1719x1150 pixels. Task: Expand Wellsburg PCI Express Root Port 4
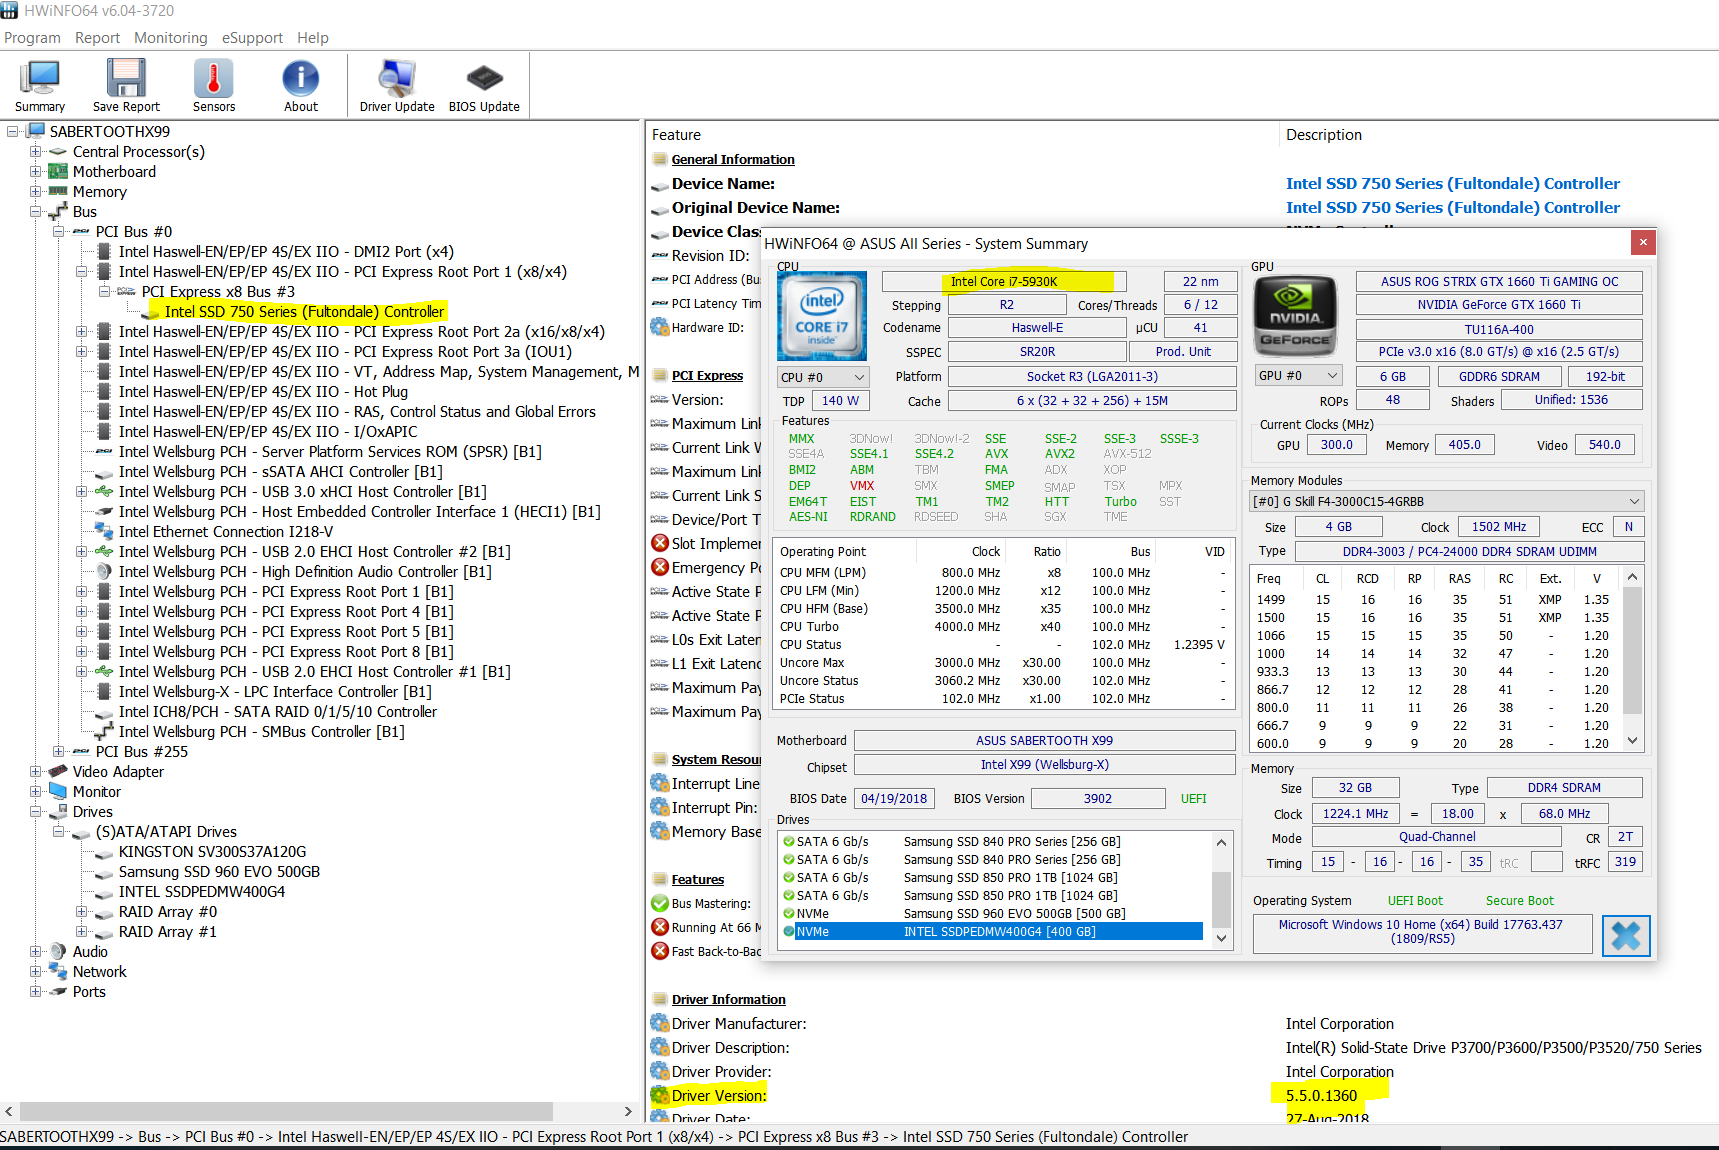82,611
